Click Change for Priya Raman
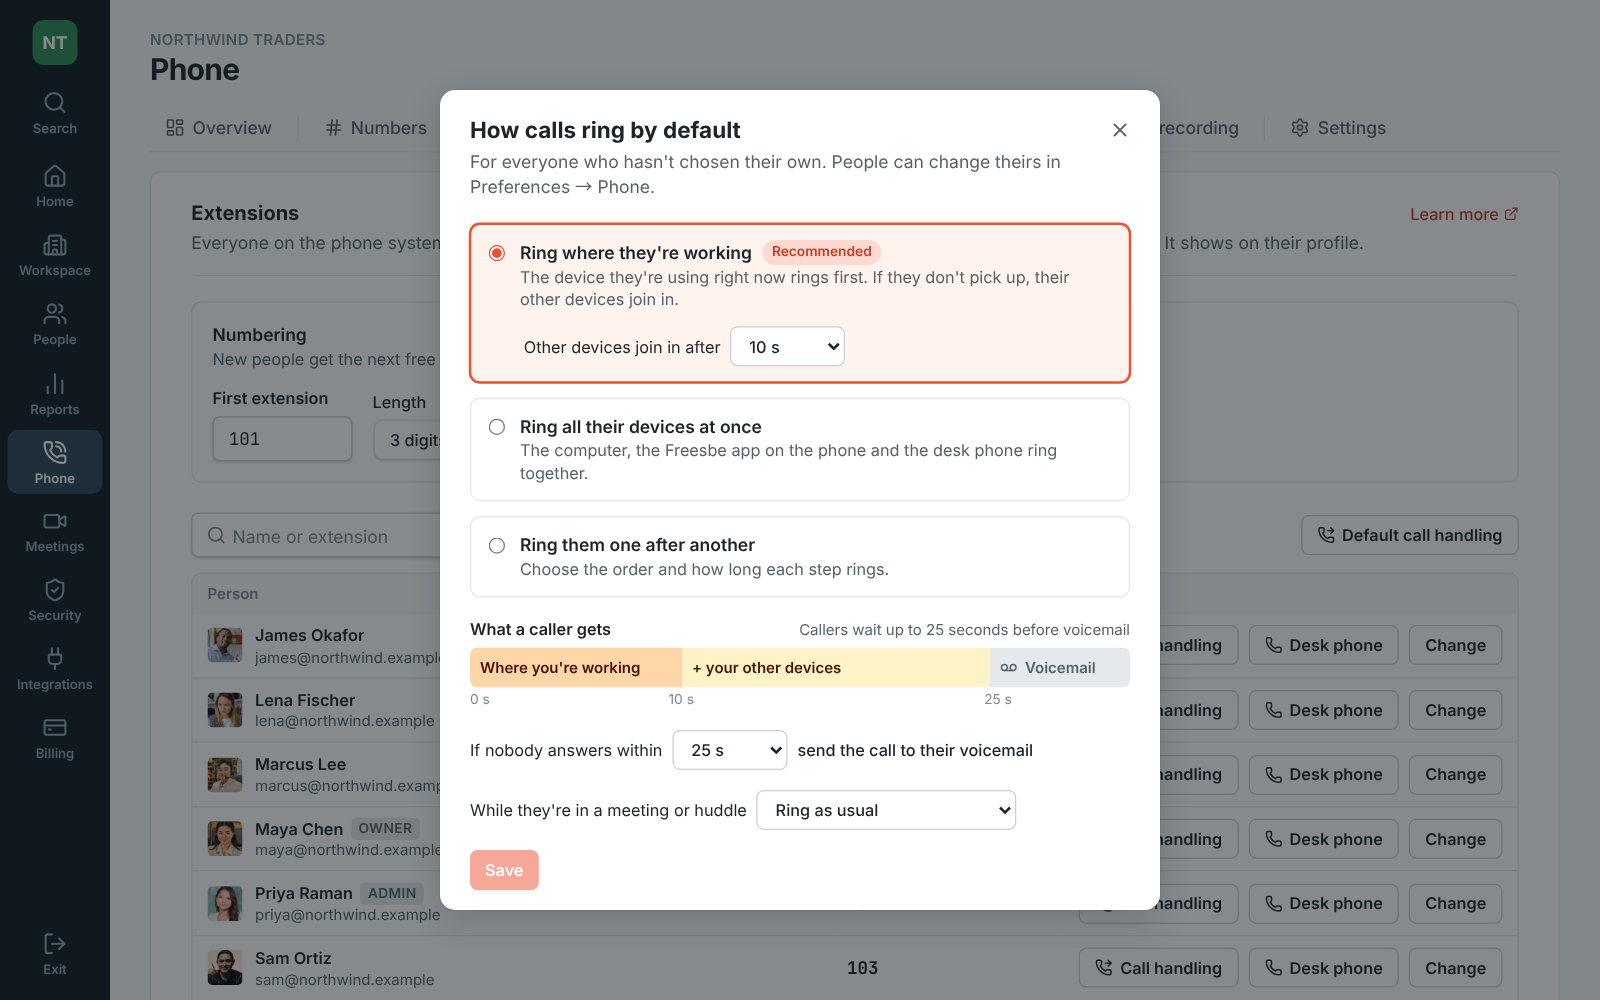This screenshot has width=1600, height=1000. pos(1456,903)
